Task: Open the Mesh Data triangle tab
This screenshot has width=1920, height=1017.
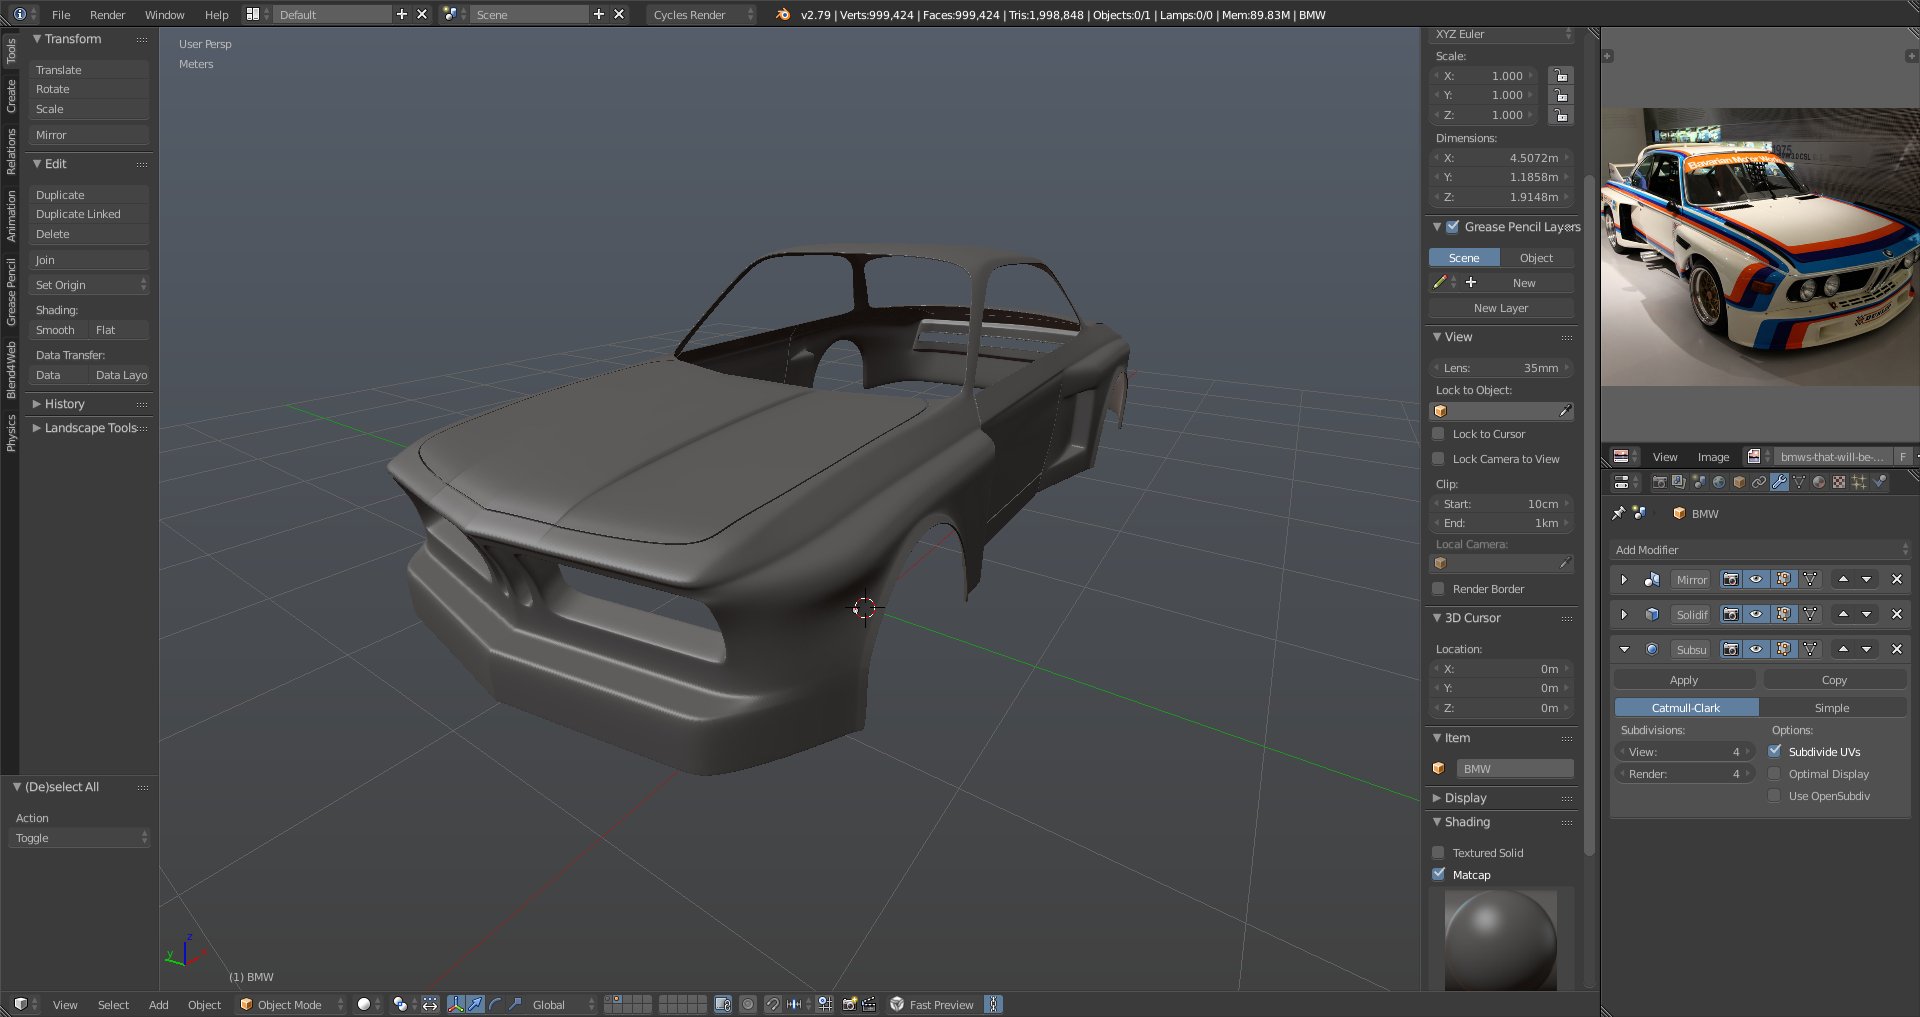Action: tap(1799, 482)
